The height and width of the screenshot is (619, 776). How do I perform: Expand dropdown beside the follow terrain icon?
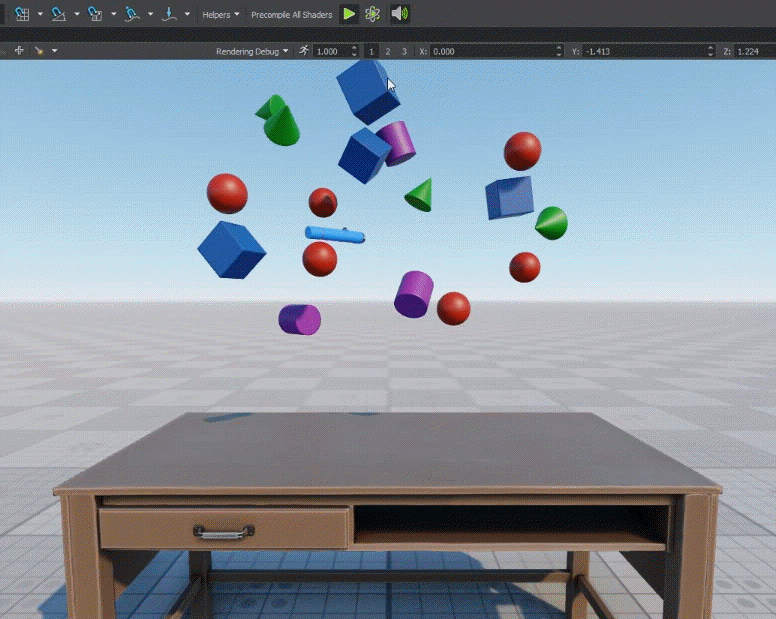click(150, 14)
